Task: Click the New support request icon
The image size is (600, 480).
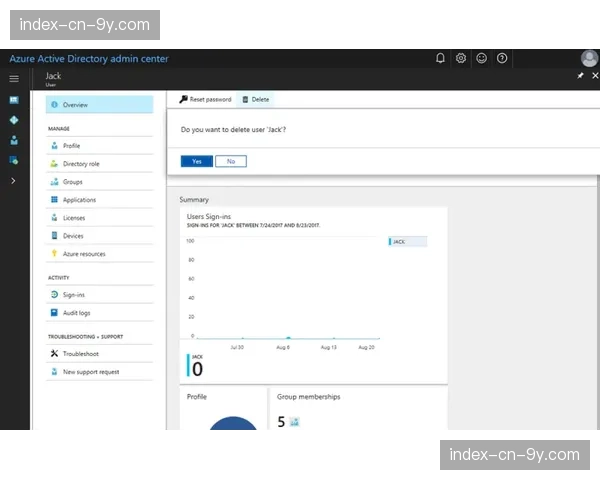Action: (x=54, y=372)
